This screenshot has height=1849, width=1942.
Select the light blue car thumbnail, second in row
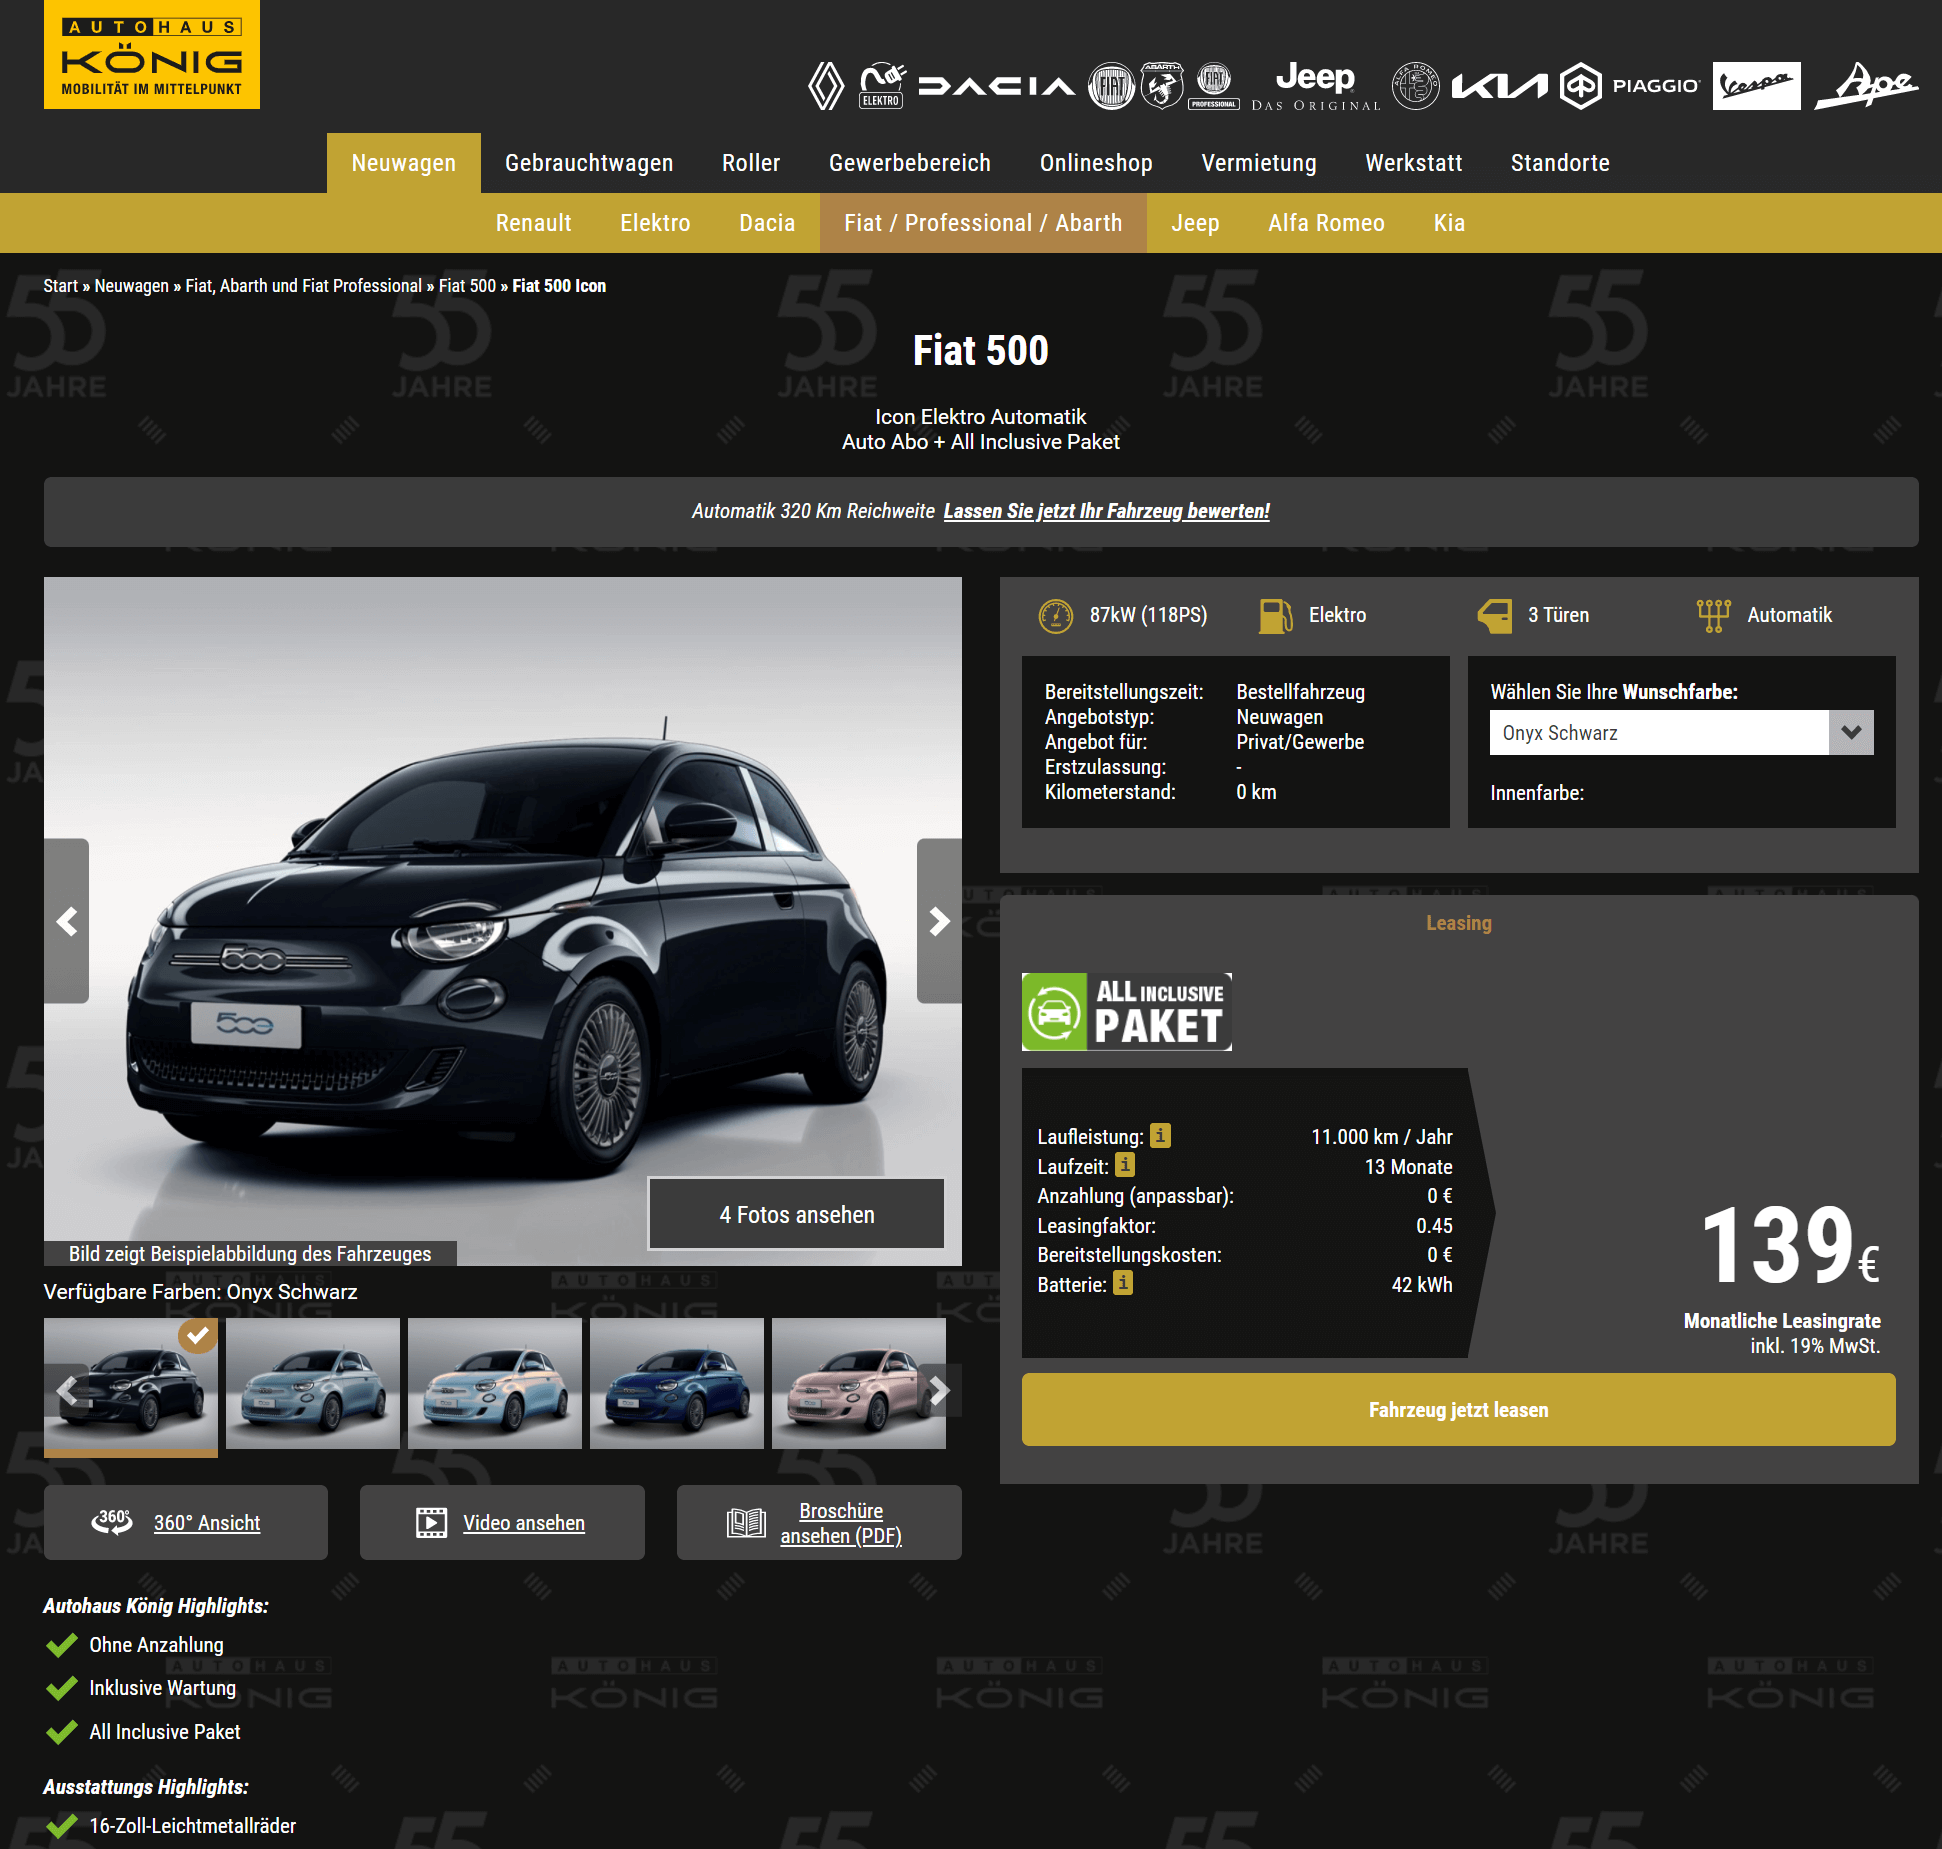tap(313, 1384)
